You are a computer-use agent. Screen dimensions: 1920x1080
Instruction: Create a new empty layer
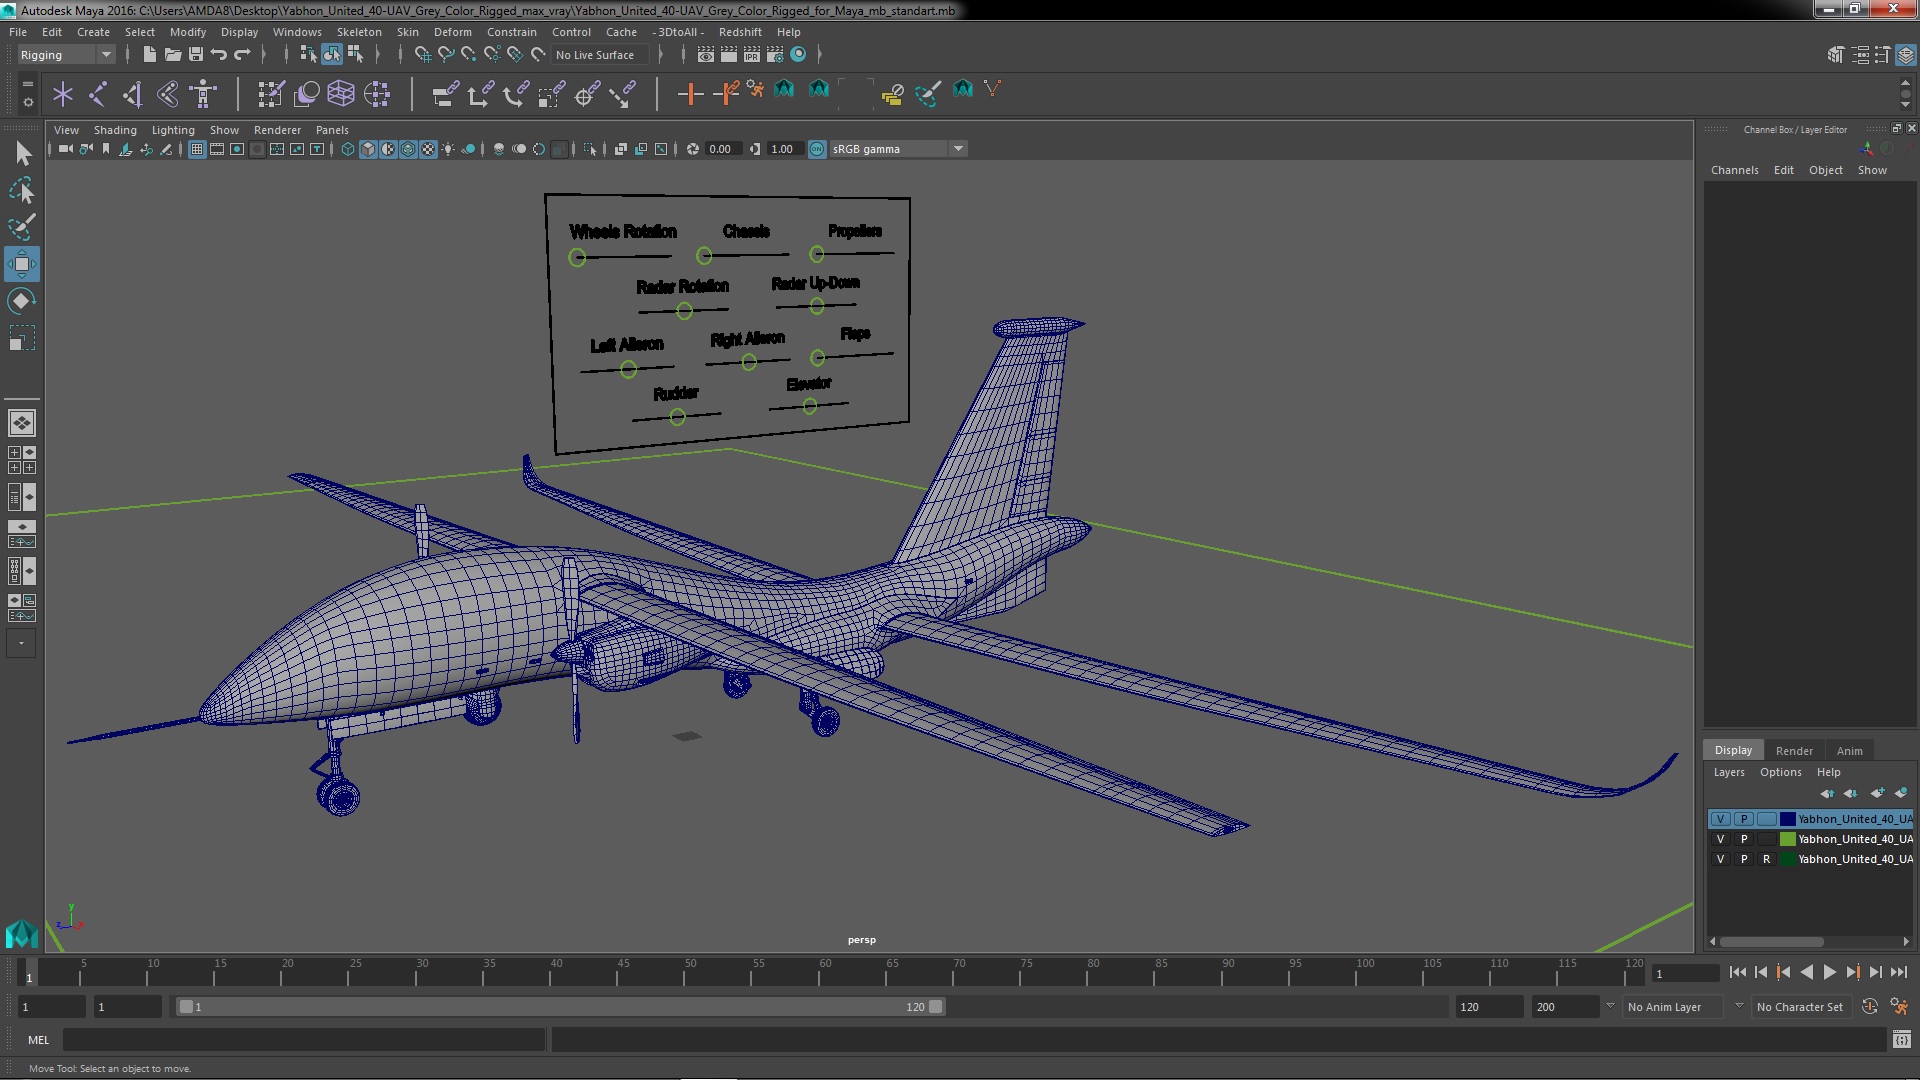pyautogui.click(x=1877, y=793)
